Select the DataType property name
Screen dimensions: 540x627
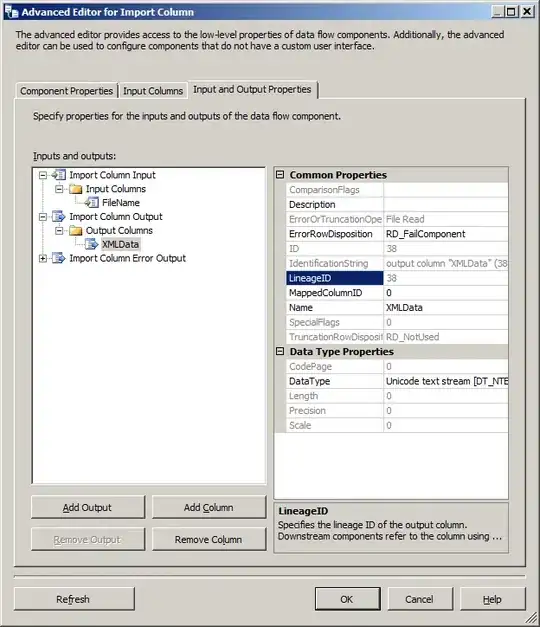coord(310,381)
